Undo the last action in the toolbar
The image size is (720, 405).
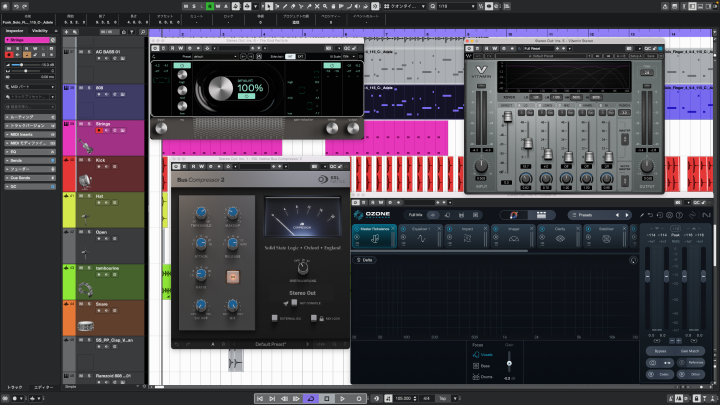click(16, 6)
